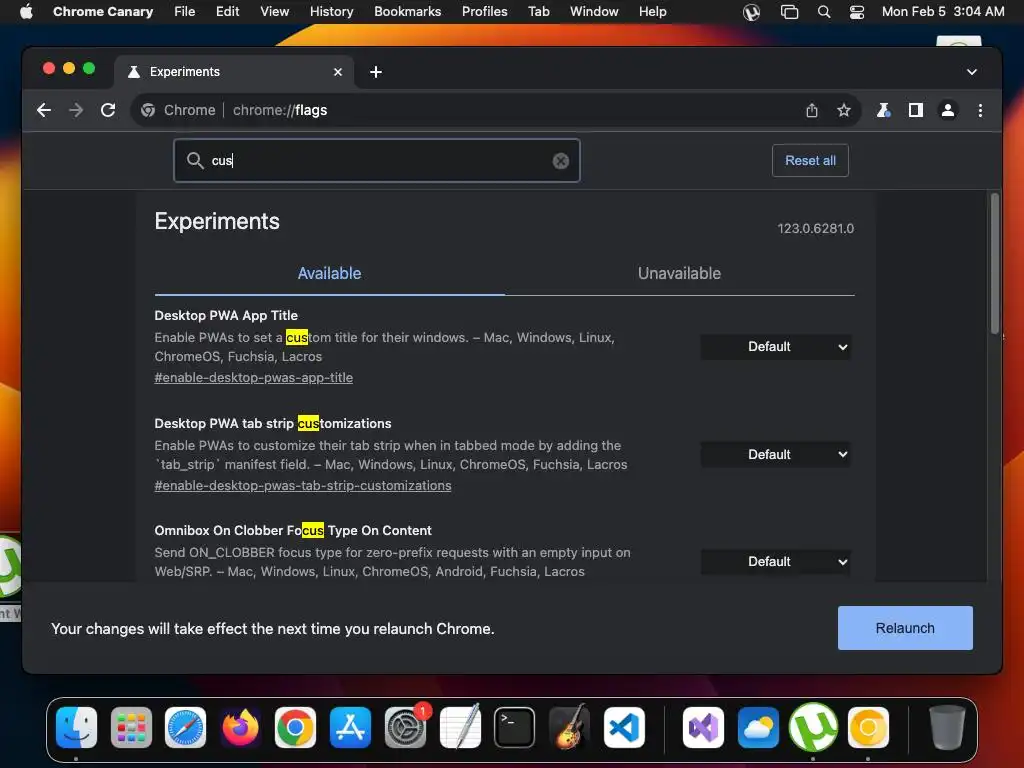This screenshot has width=1024, height=768.
Task: Click the WordPress icon in the menu bar
Action: 752,12
